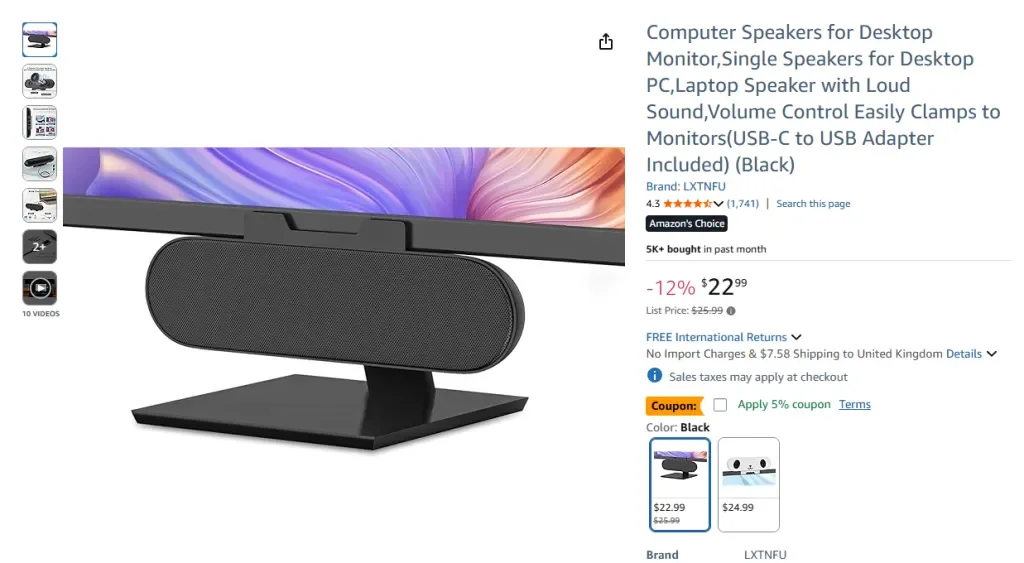1024x563 pixels.
Task: Open the 2+ more images thumbnail
Action: click(40, 247)
